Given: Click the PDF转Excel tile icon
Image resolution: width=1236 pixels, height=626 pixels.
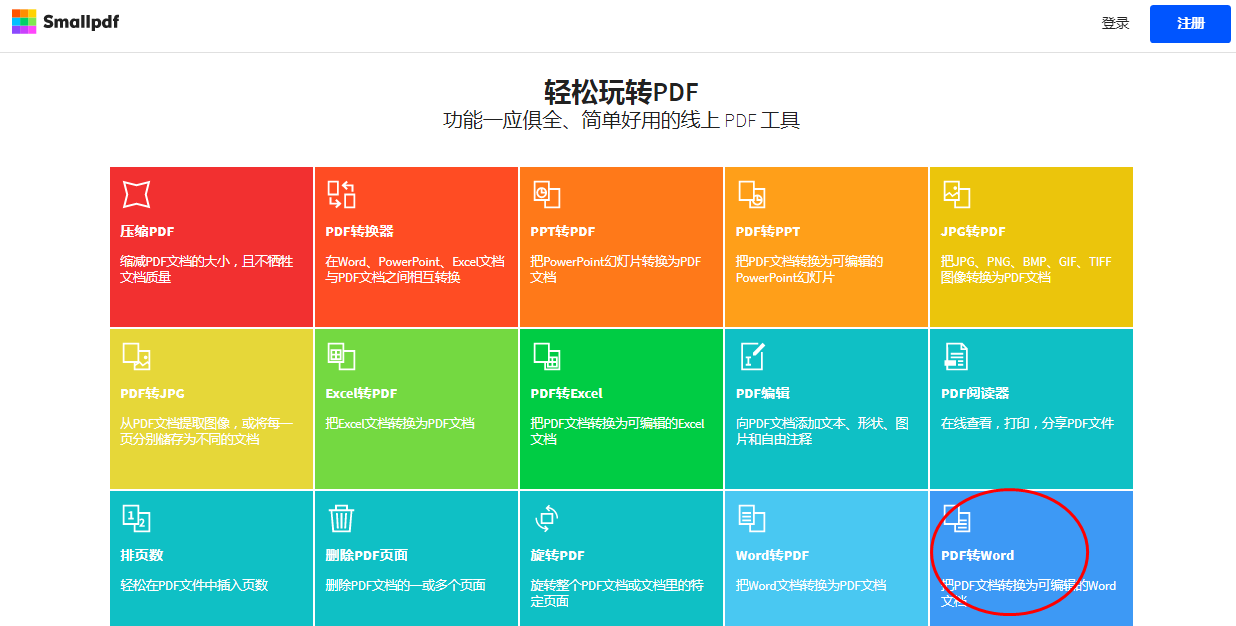Looking at the screenshot, I should [546, 356].
